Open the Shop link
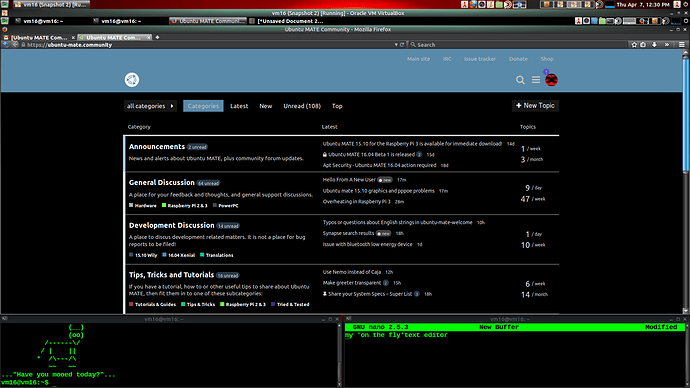This screenshot has width=690, height=388. (547, 59)
